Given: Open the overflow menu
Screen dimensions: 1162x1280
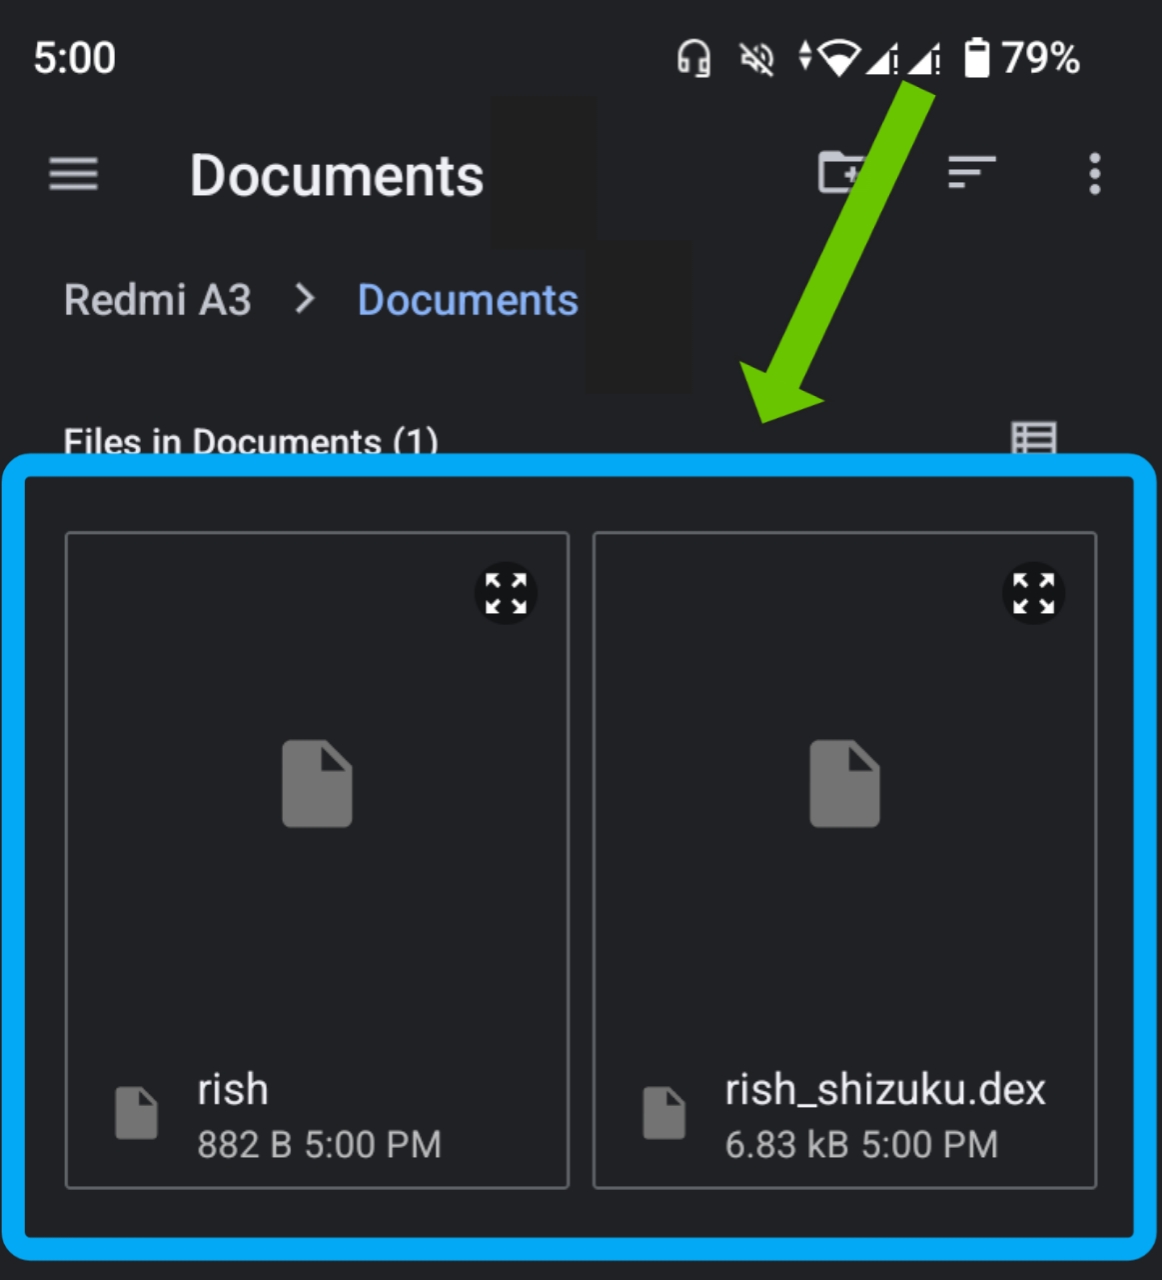Looking at the screenshot, I should tap(1094, 172).
